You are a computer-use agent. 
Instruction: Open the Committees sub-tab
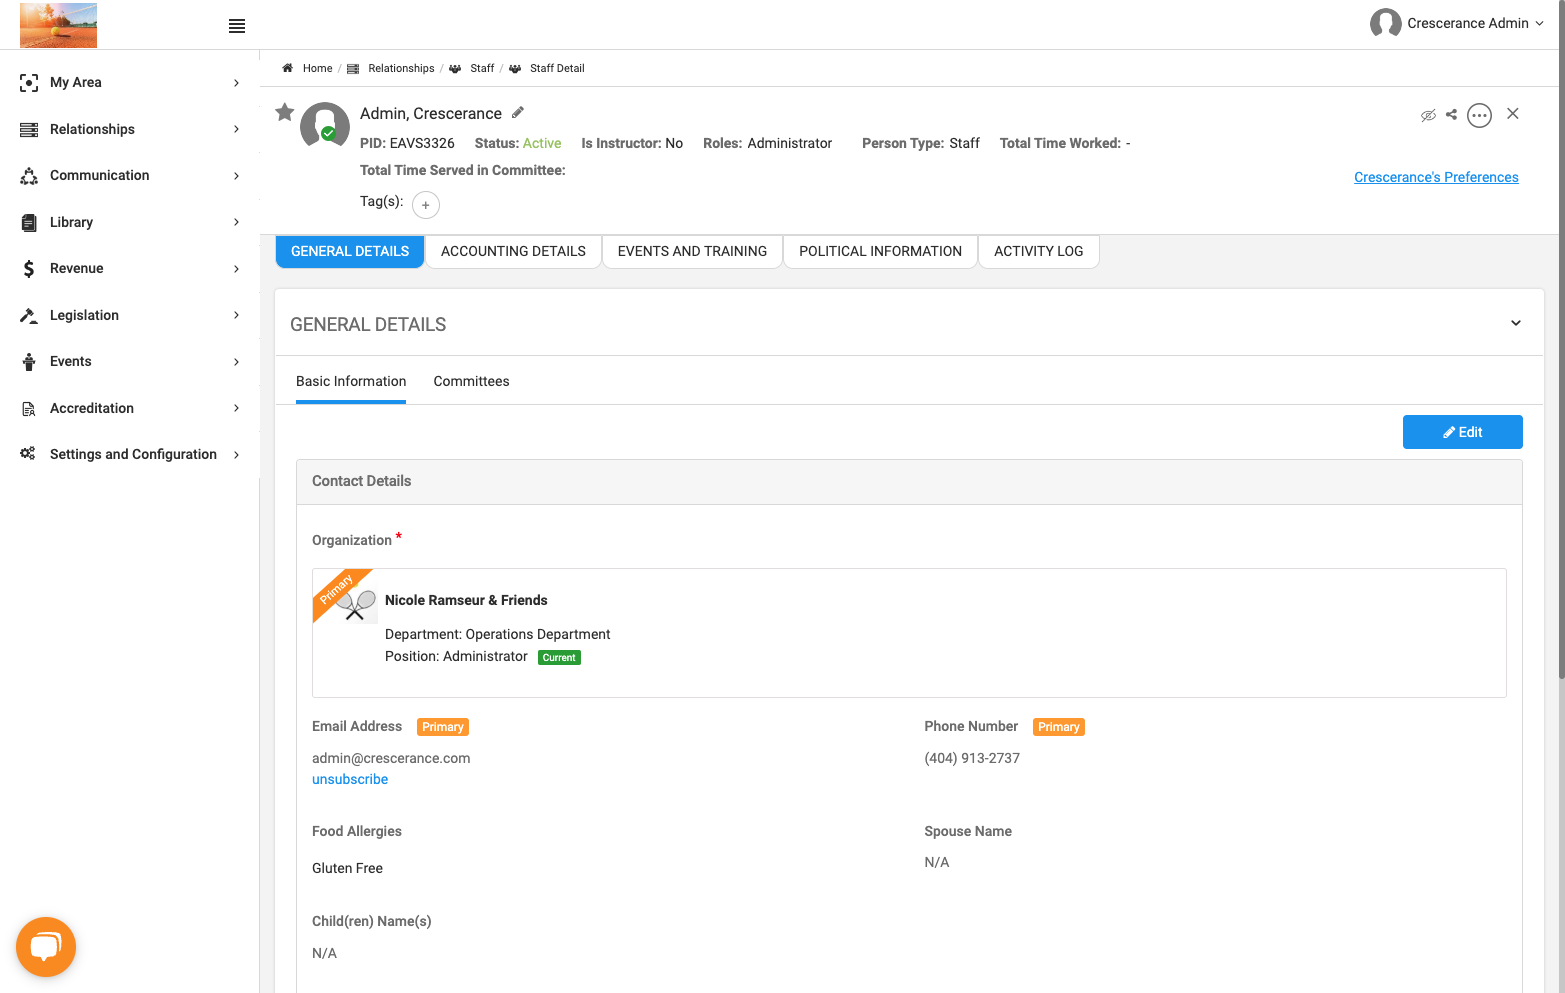tap(471, 381)
